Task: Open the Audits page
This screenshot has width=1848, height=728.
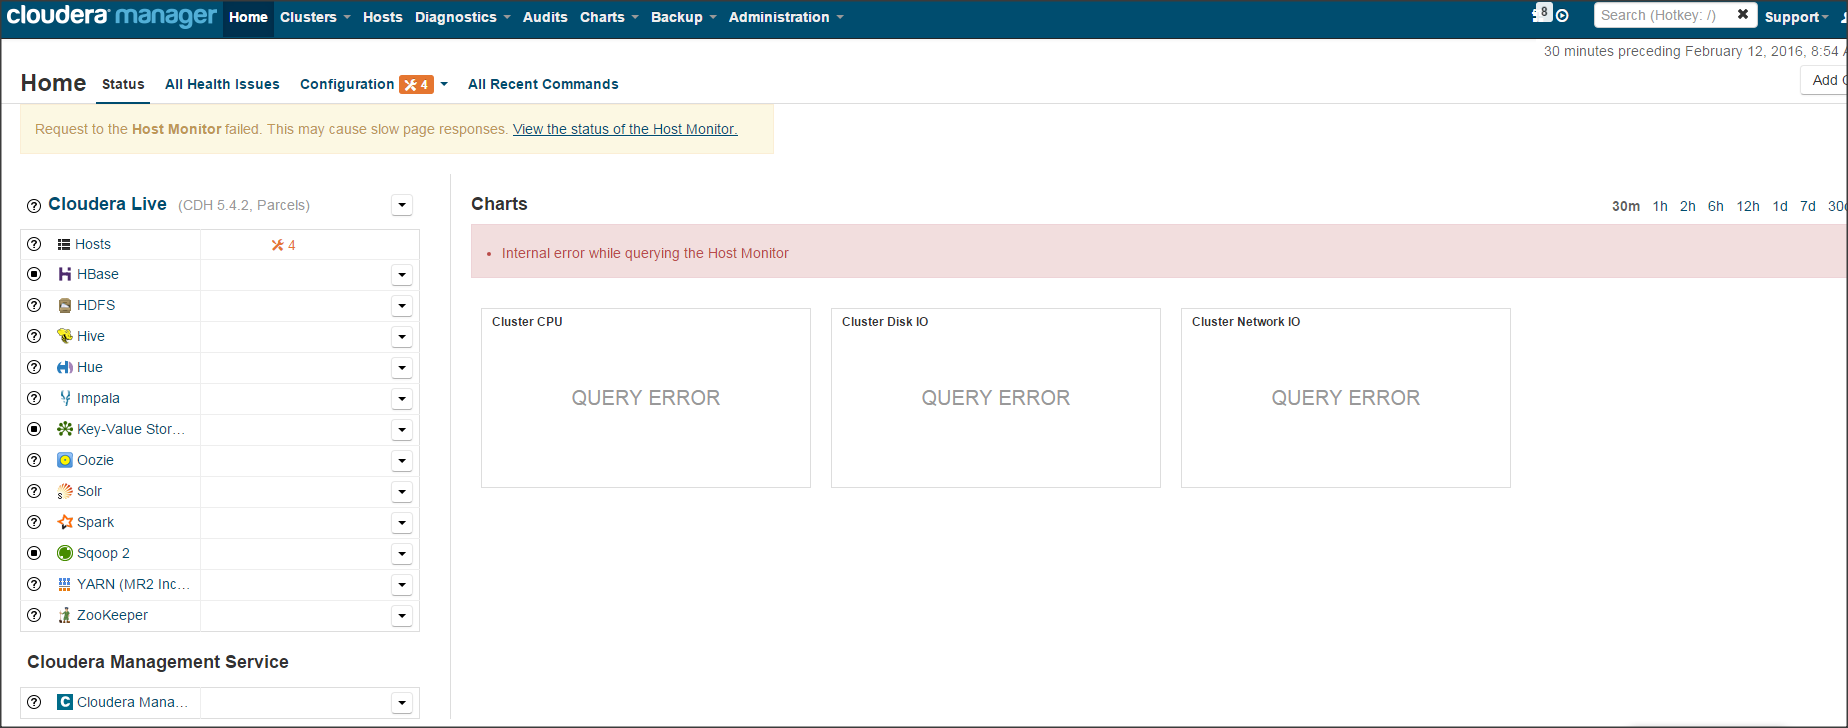Action: tap(545, 17)
